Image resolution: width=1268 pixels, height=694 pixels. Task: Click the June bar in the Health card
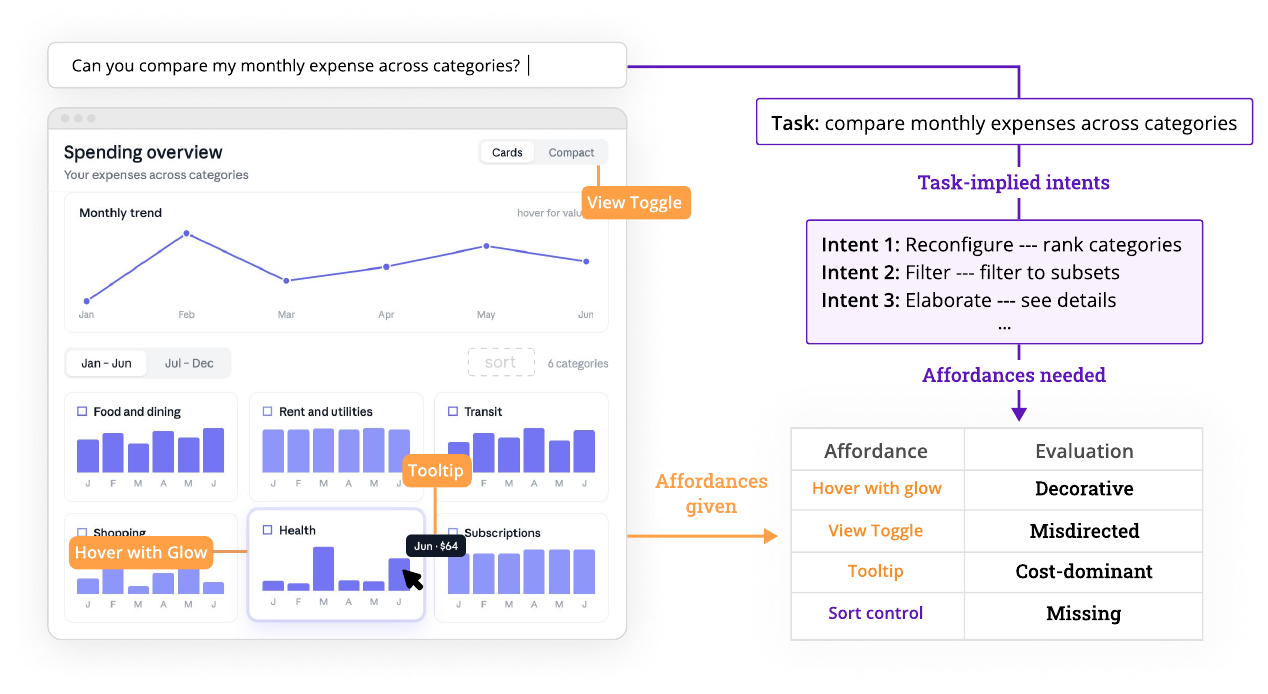(x=398, y=575)
